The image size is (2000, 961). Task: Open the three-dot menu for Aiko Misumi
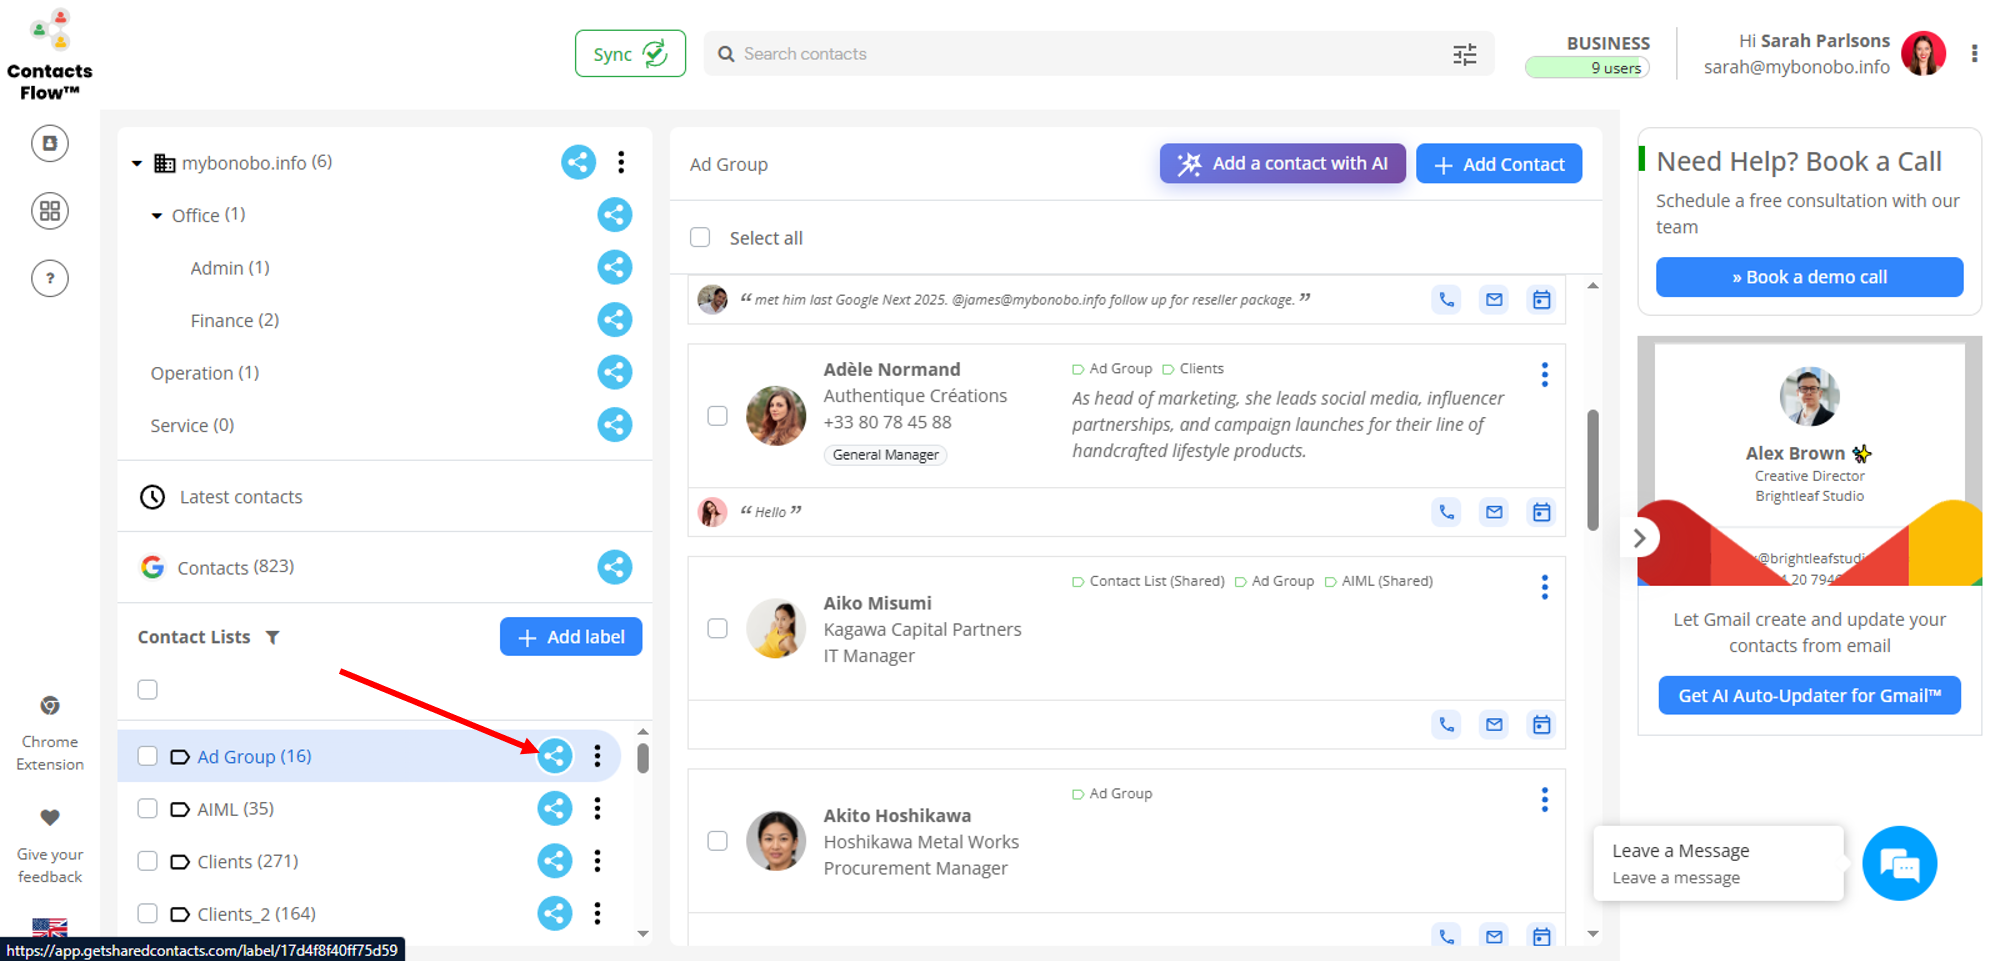tap(1544, 587)
